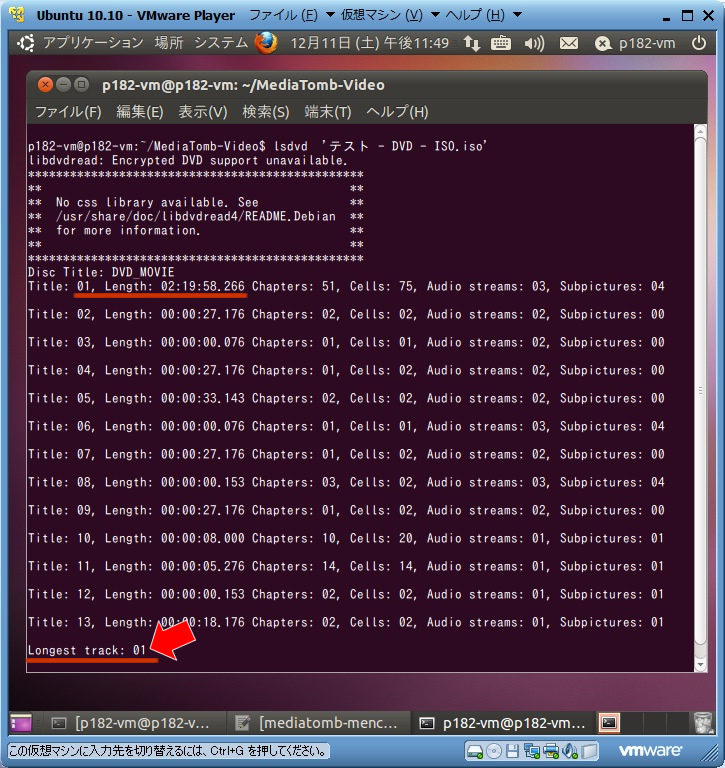Screen dimensions: 725x768
Task: Expand the 仮想マシン dropdown arrow
Action: click(x=435, y=15)
